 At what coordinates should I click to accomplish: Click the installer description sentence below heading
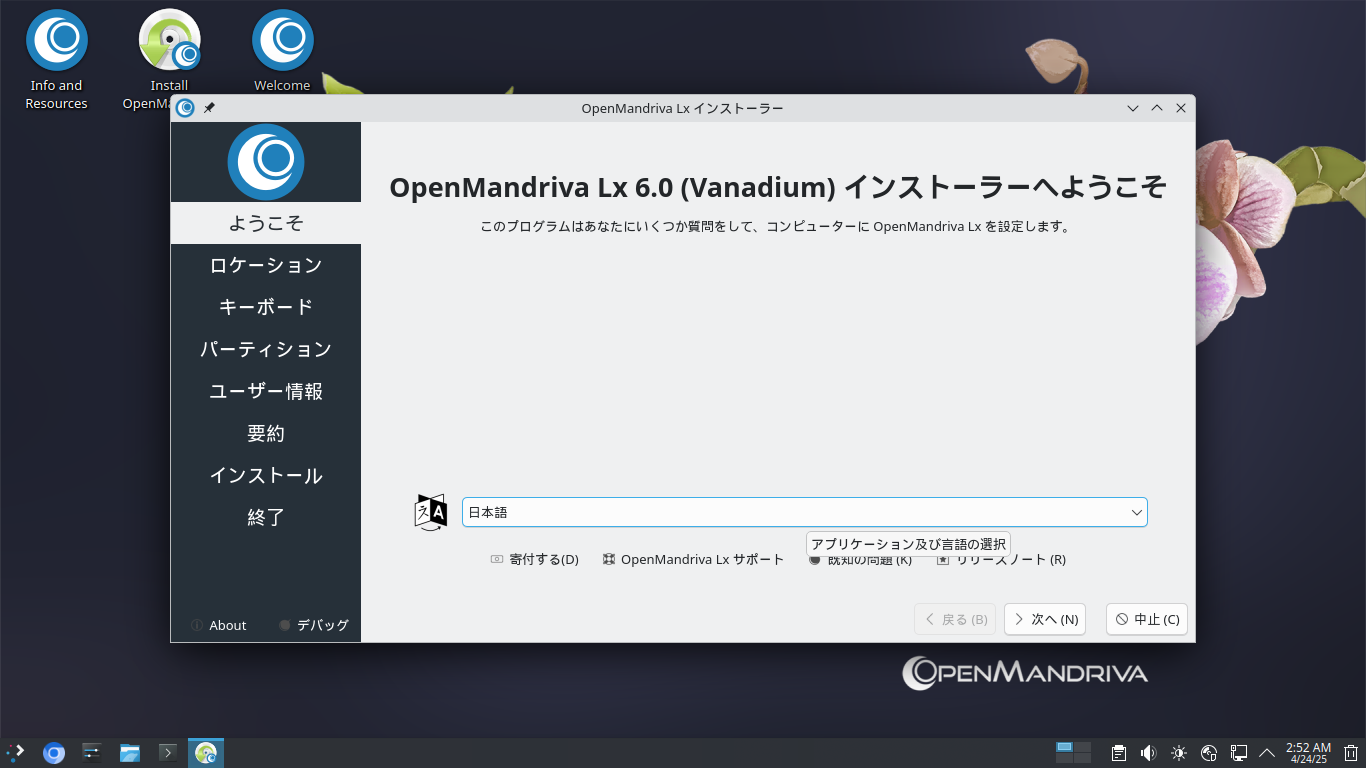[x=776, y=227]
